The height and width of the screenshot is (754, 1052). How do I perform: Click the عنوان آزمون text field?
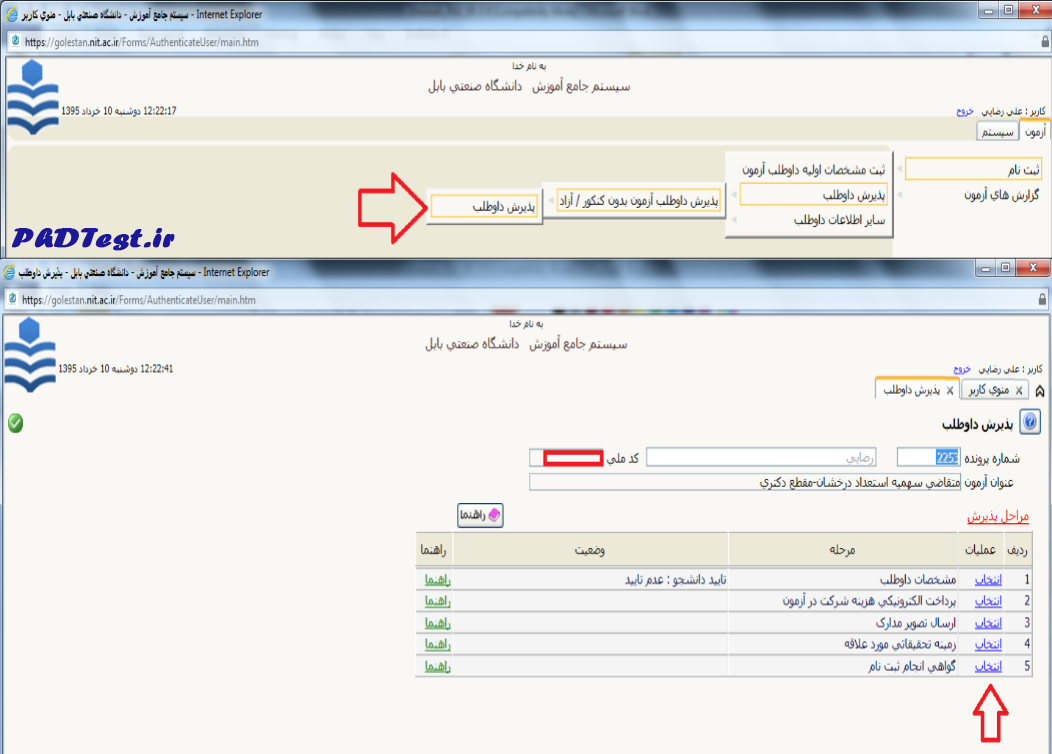coord(745,482)
